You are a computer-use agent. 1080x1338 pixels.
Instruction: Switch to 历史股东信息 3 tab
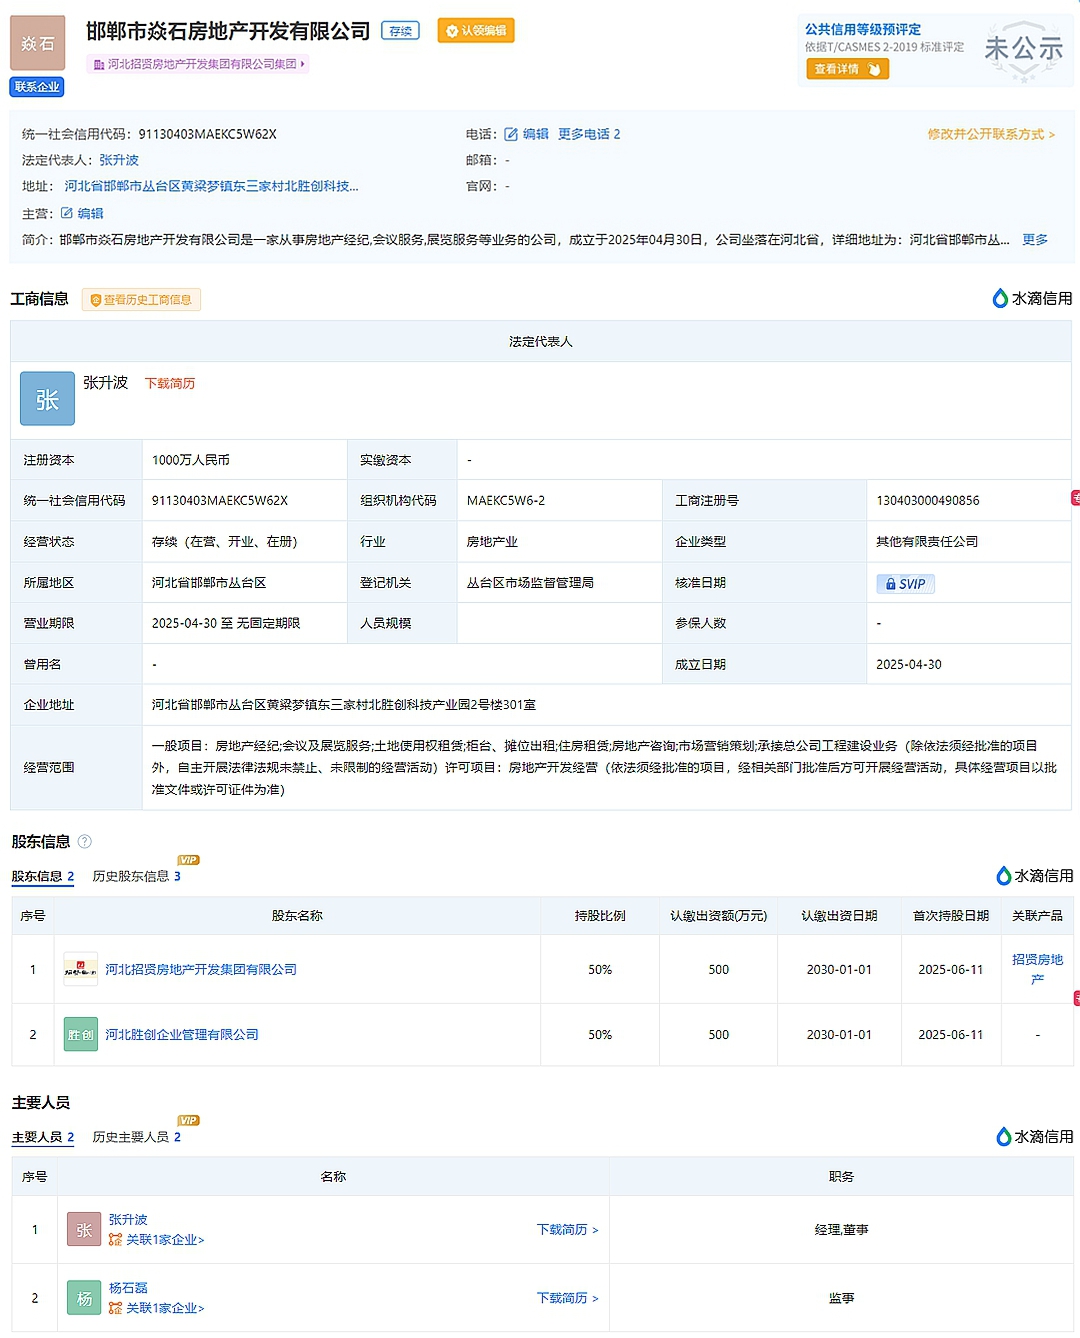click(x=137, y=877)
